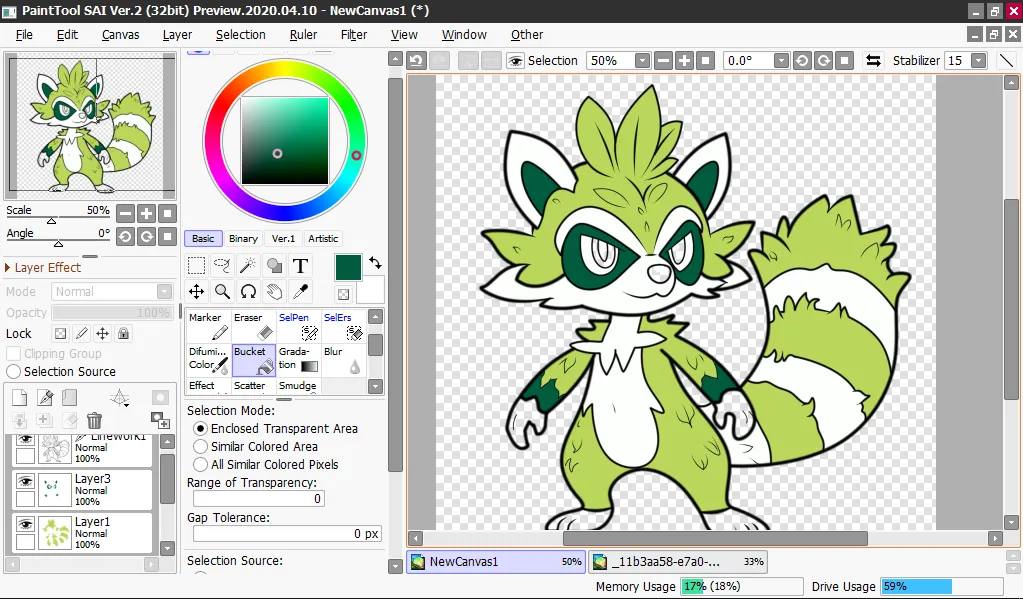Pick the Blur tool
The image size is (1023, 599).
[x=343, y=360]
